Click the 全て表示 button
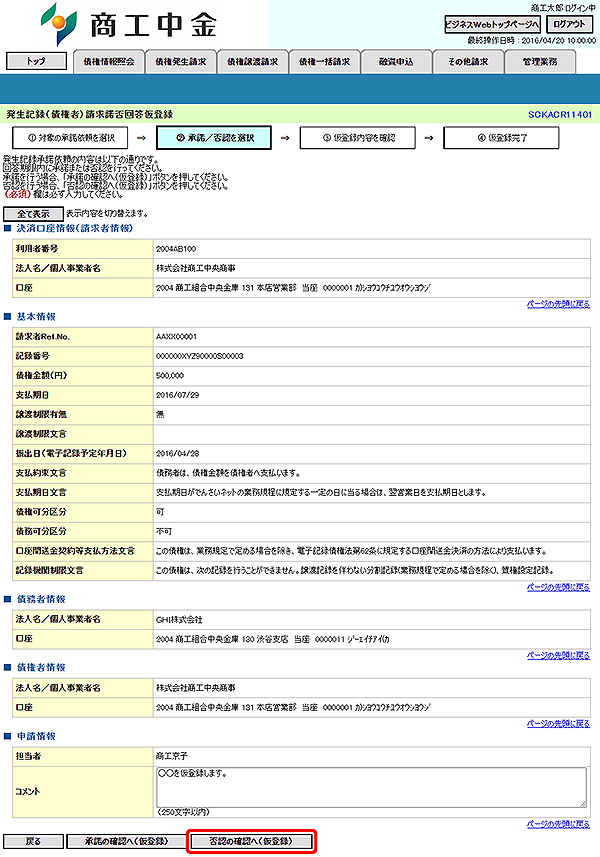Viewport: 600px width, 857px height. click(33, 214)
